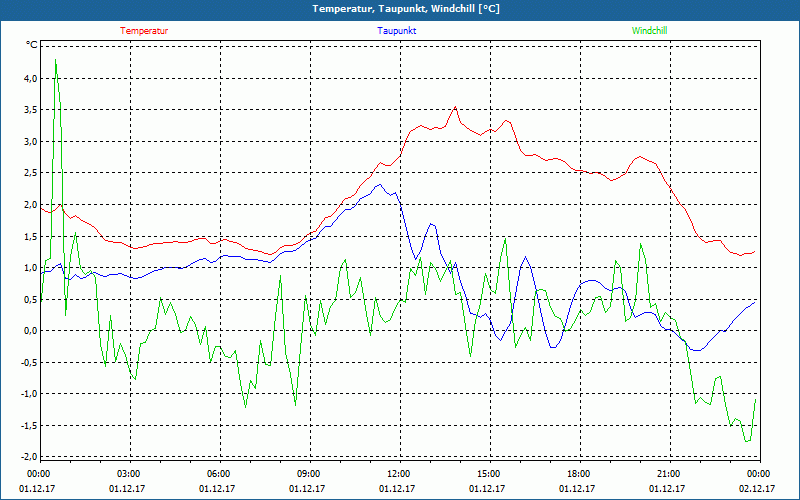
Task: Click the 0,5 y-axis value
Action: pos(30,299)
